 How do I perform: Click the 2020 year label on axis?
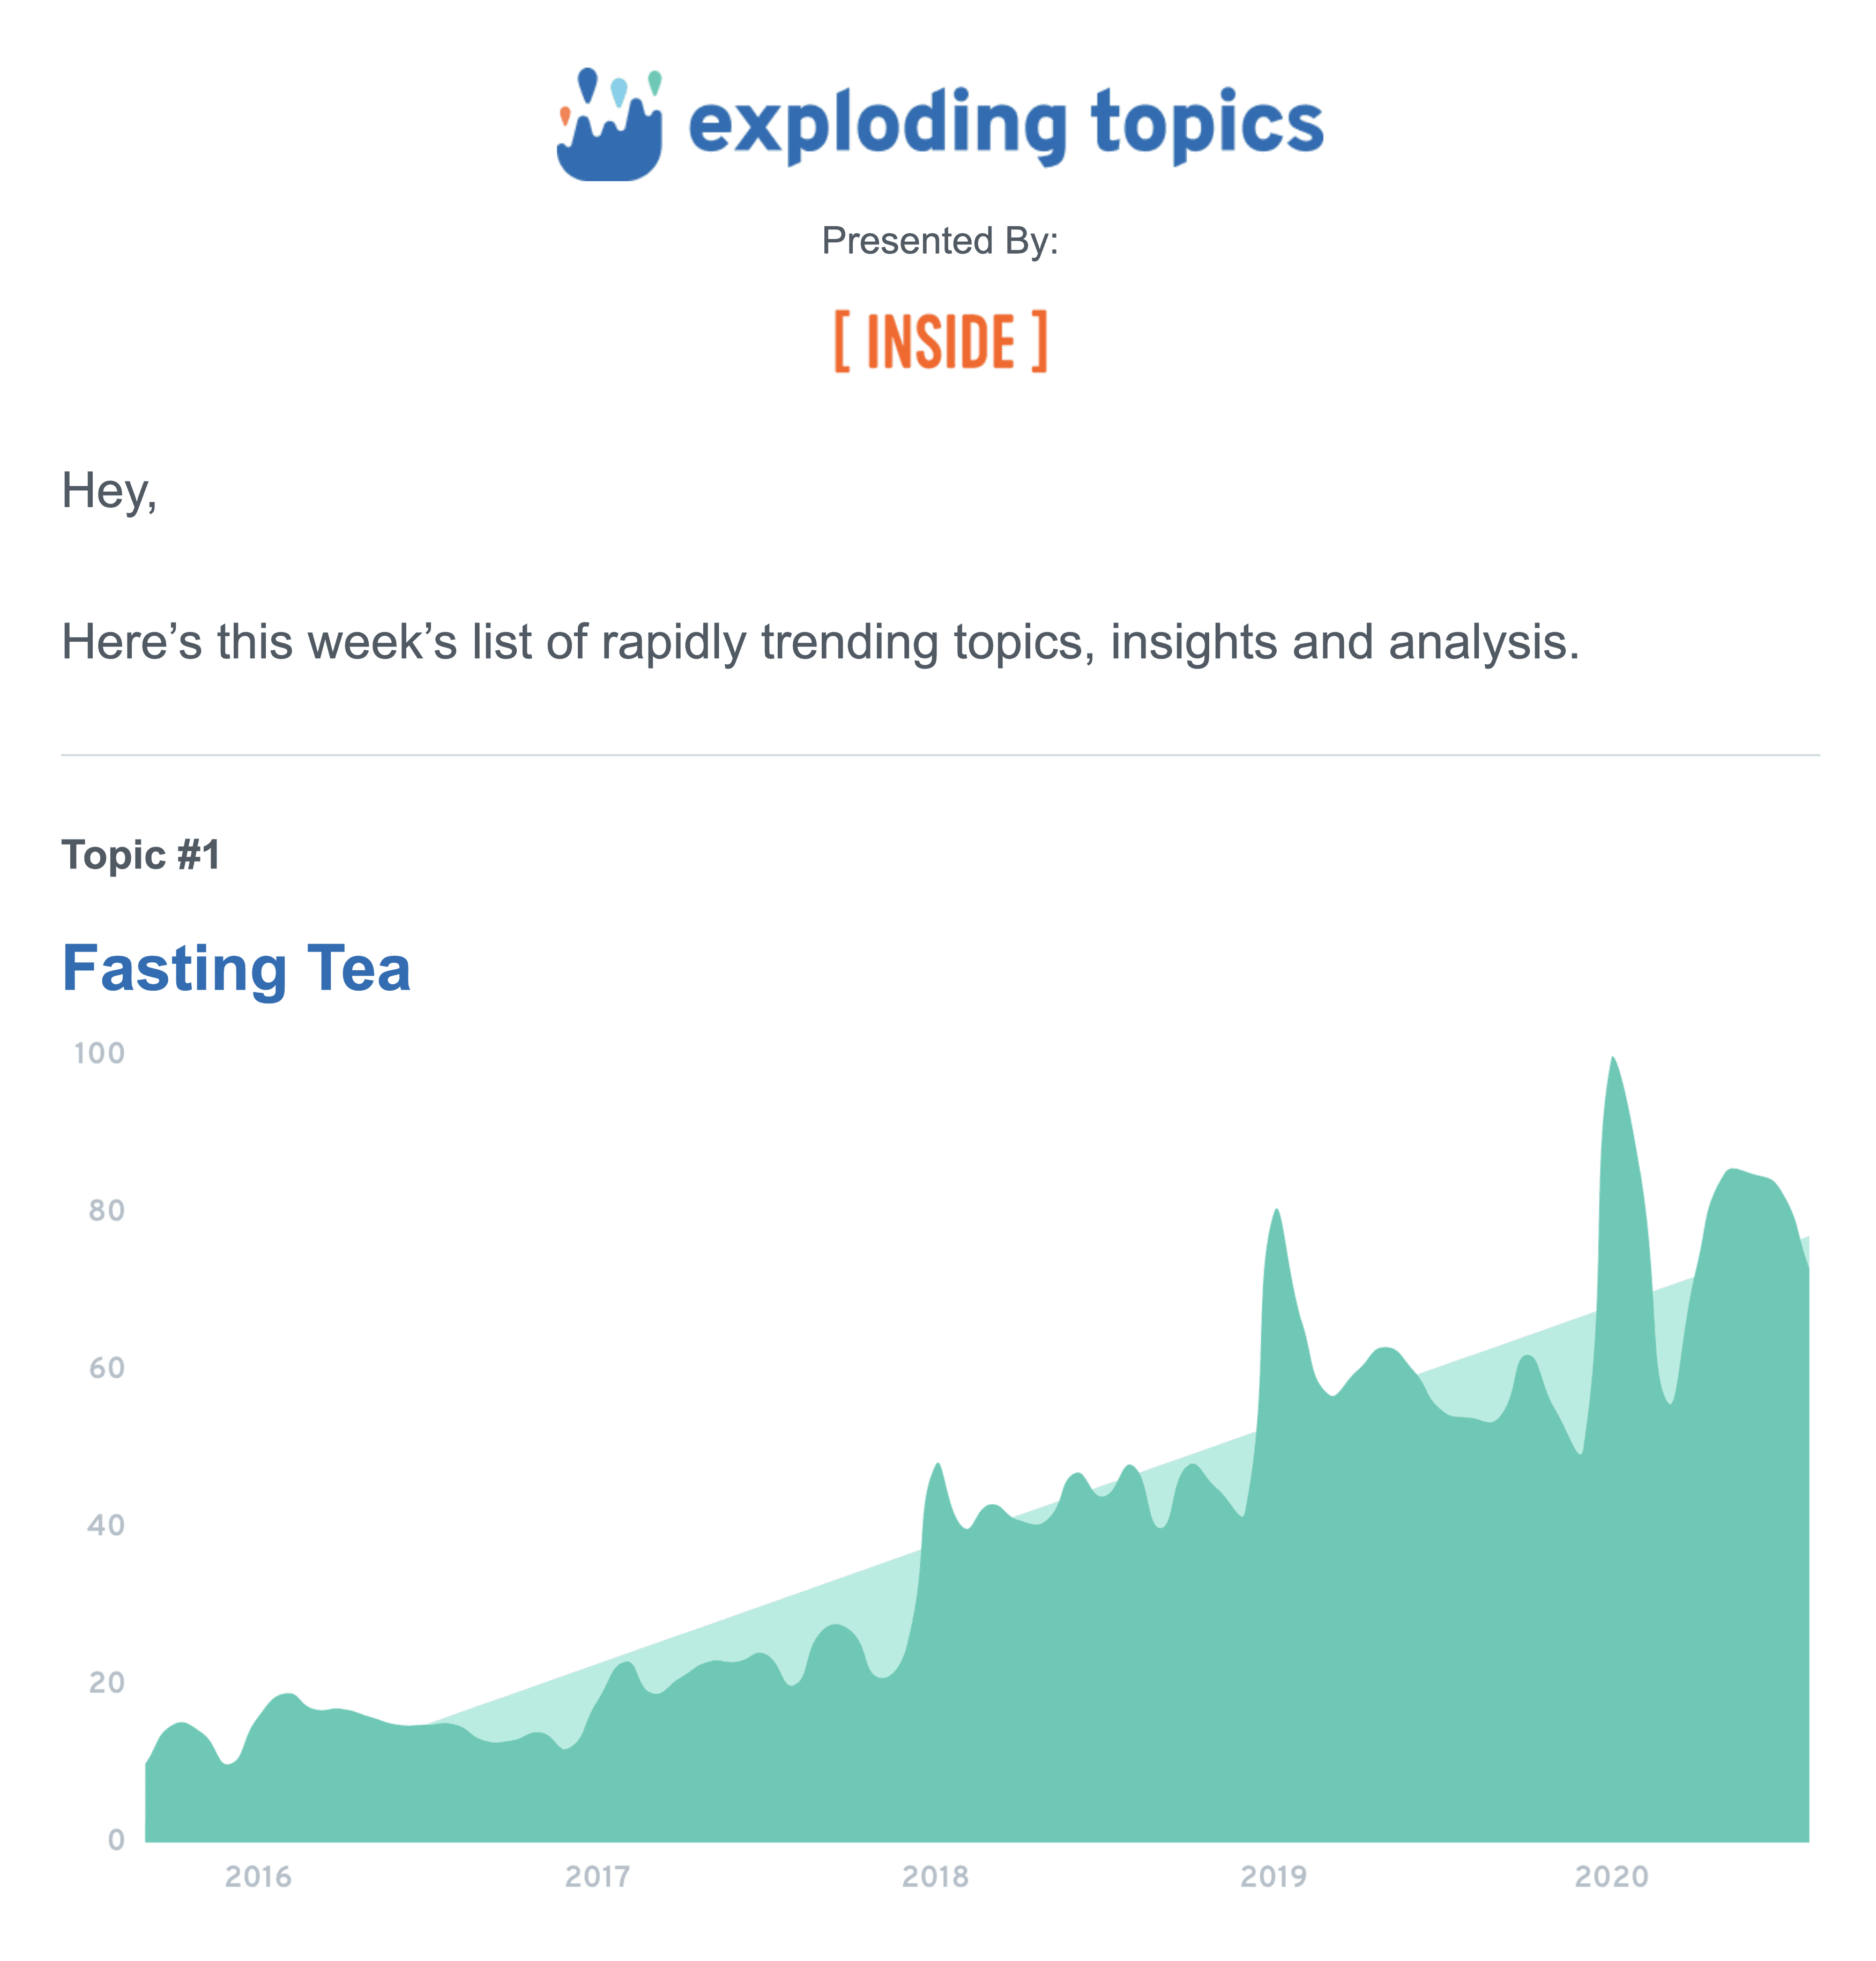coord(1611,1876)
